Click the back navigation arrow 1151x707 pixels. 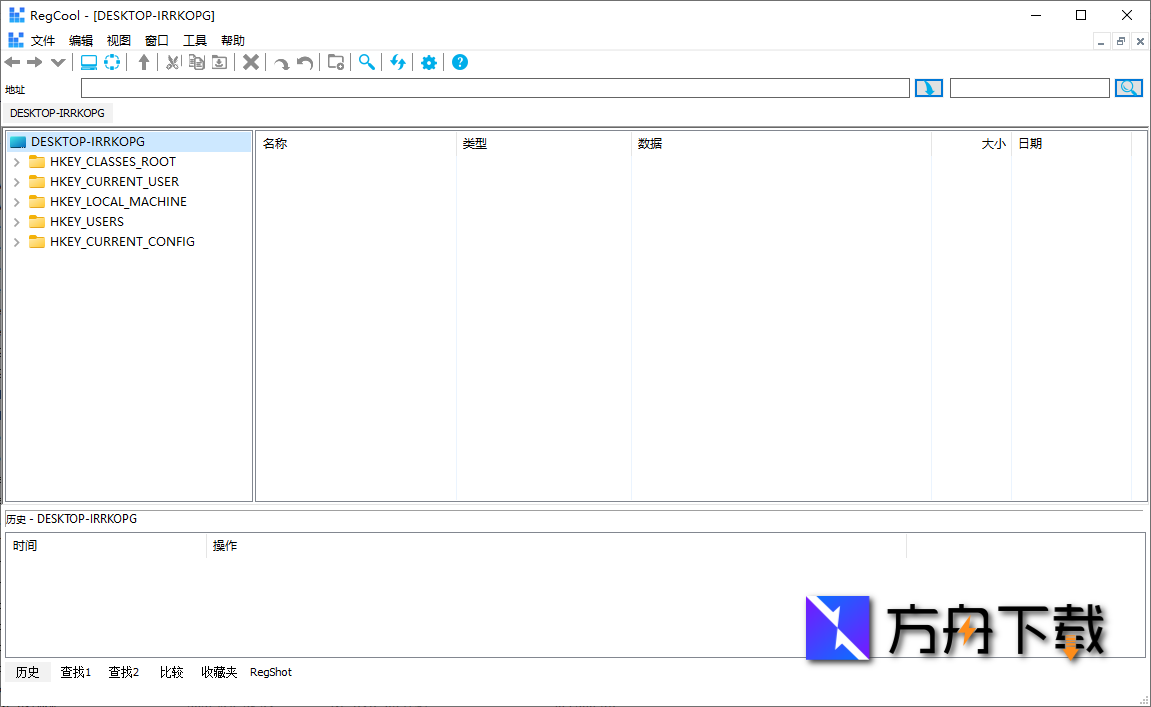coord(13,63)
